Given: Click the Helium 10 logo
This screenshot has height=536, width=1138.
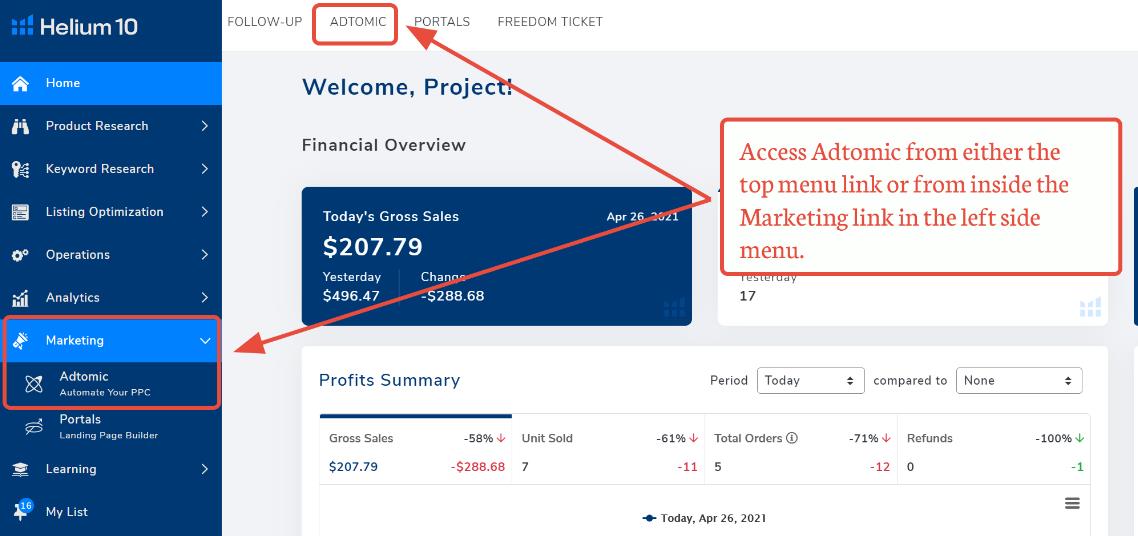Looking at the screenshot, I should [75, 27].
